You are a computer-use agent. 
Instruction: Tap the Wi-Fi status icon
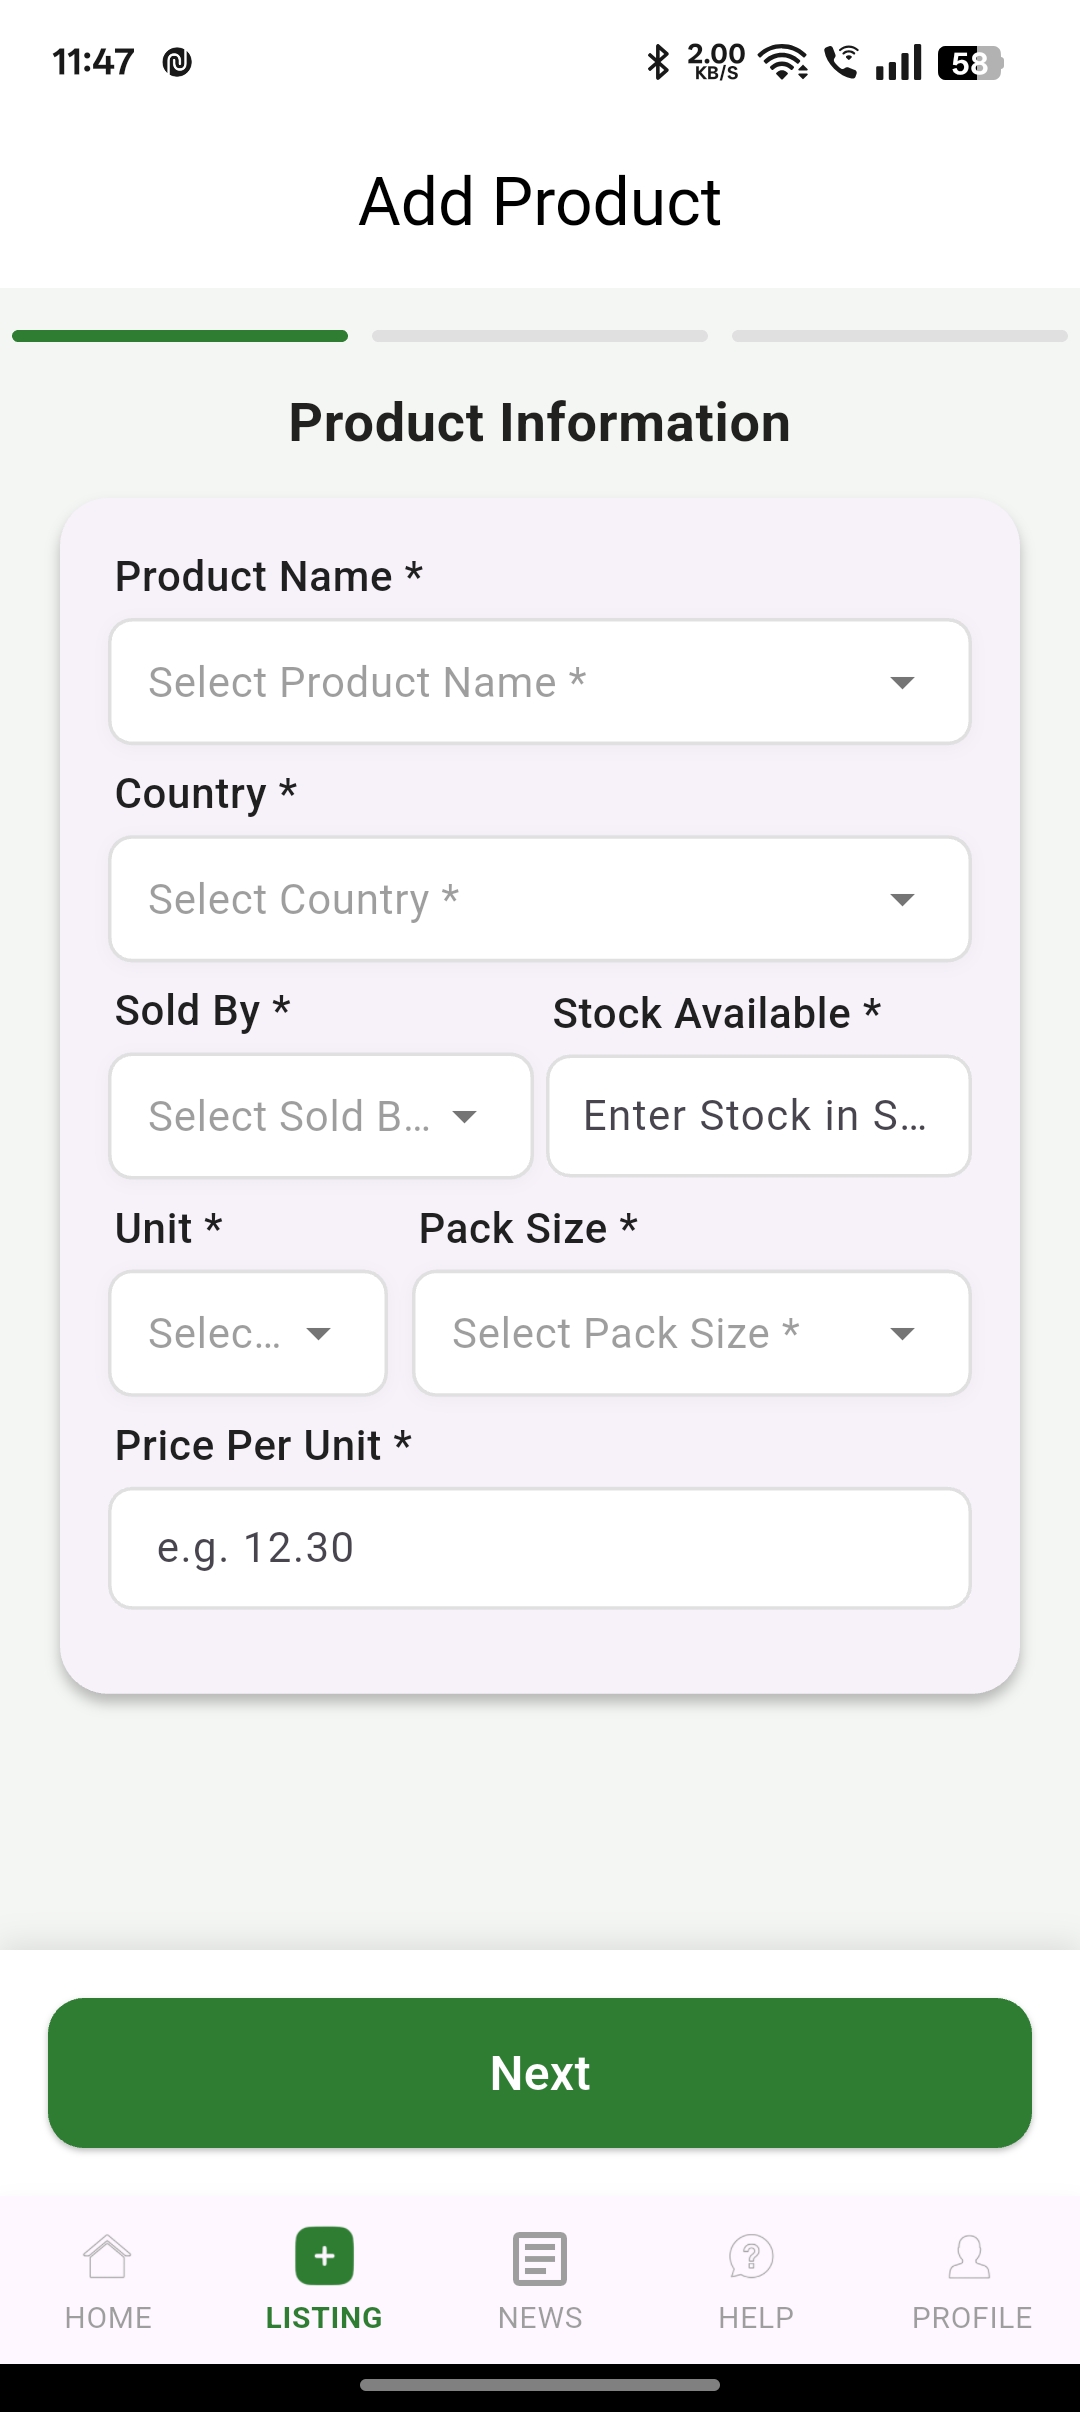pyautogui.click(x=783, y=62)
